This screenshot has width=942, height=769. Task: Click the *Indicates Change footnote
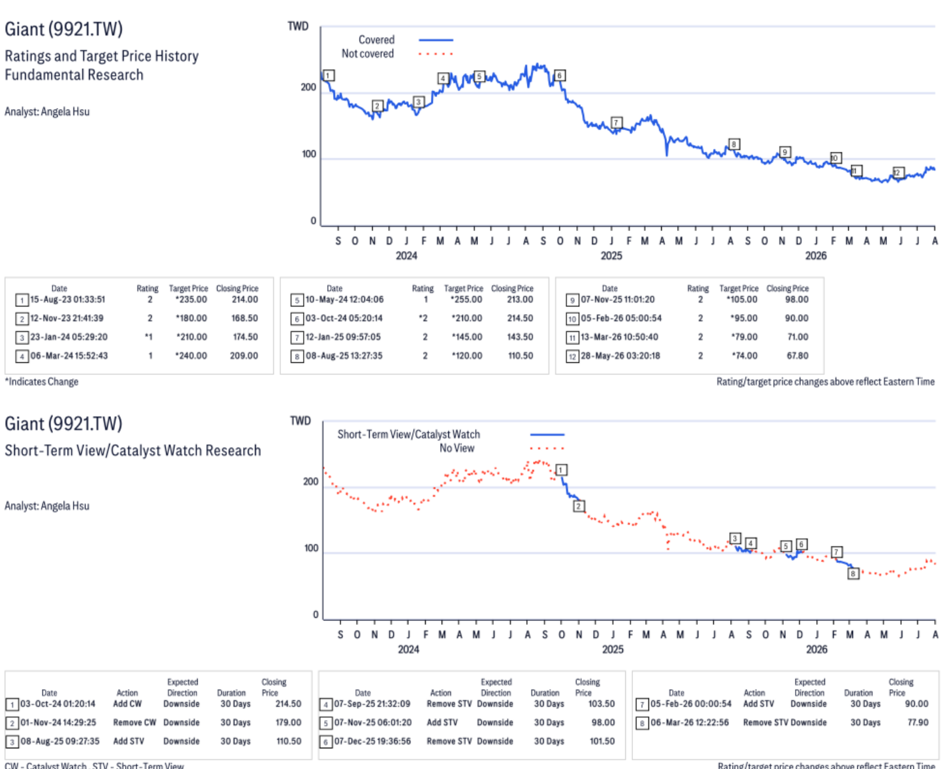tap(41, 381)
